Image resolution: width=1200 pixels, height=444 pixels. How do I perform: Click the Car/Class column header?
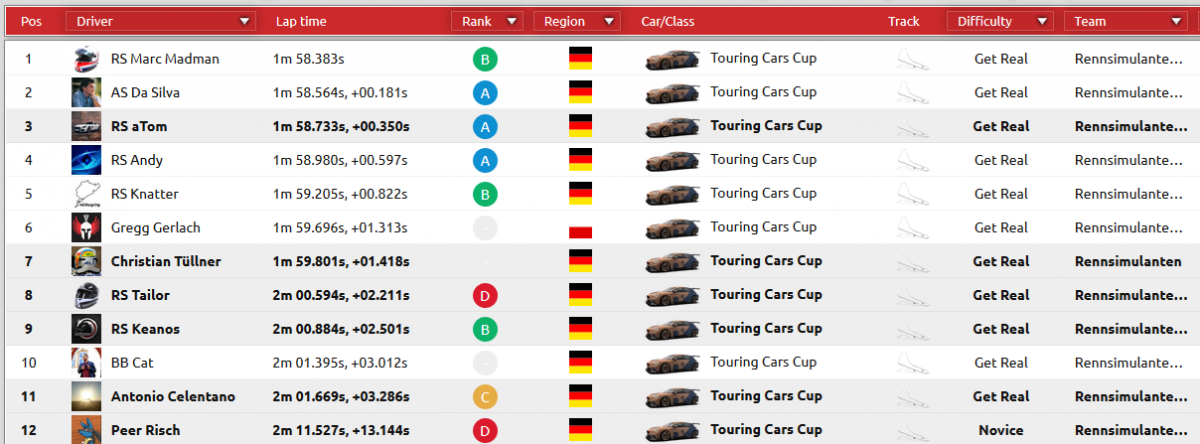[x=667, y=21]
